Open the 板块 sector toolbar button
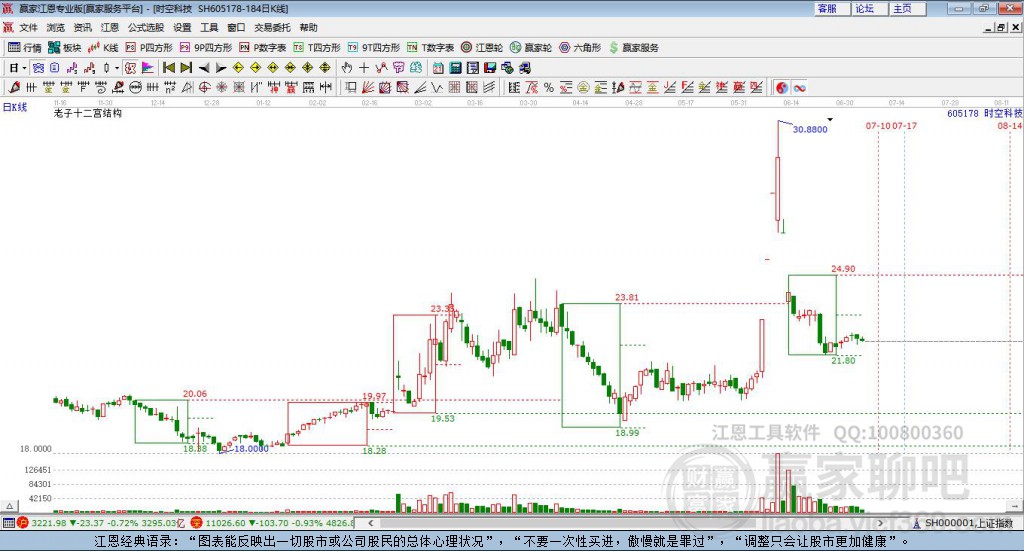The image size is (1024, 551). click(x=64, y=48)
